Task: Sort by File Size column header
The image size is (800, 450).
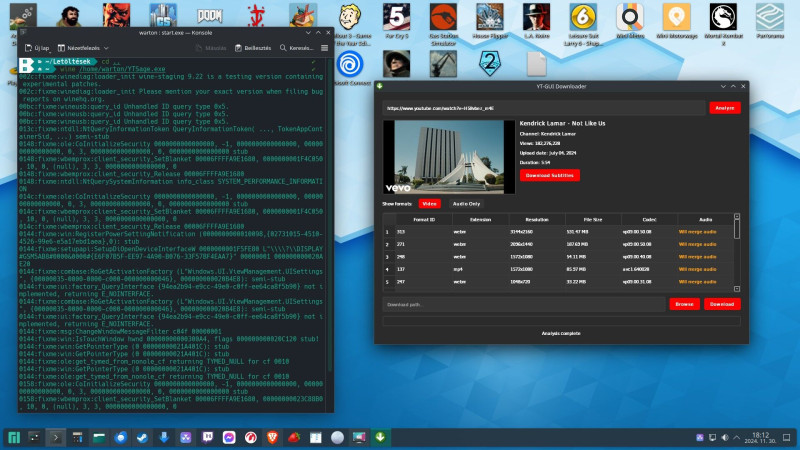Action: 593,219
